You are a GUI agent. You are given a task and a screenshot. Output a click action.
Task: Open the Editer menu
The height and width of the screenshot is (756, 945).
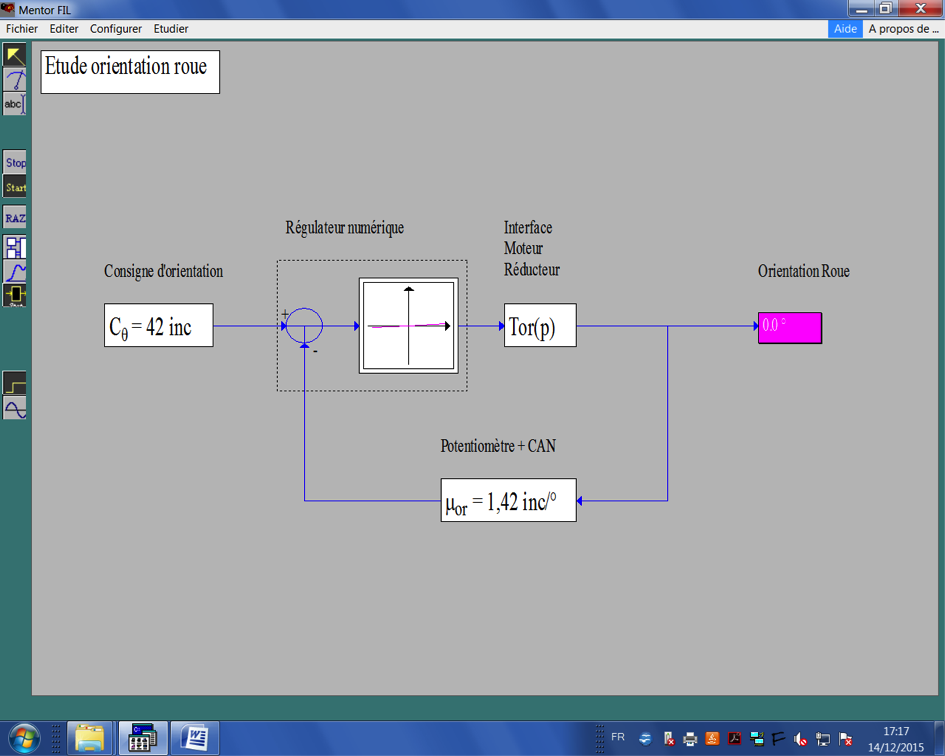[x=64, y=28]
